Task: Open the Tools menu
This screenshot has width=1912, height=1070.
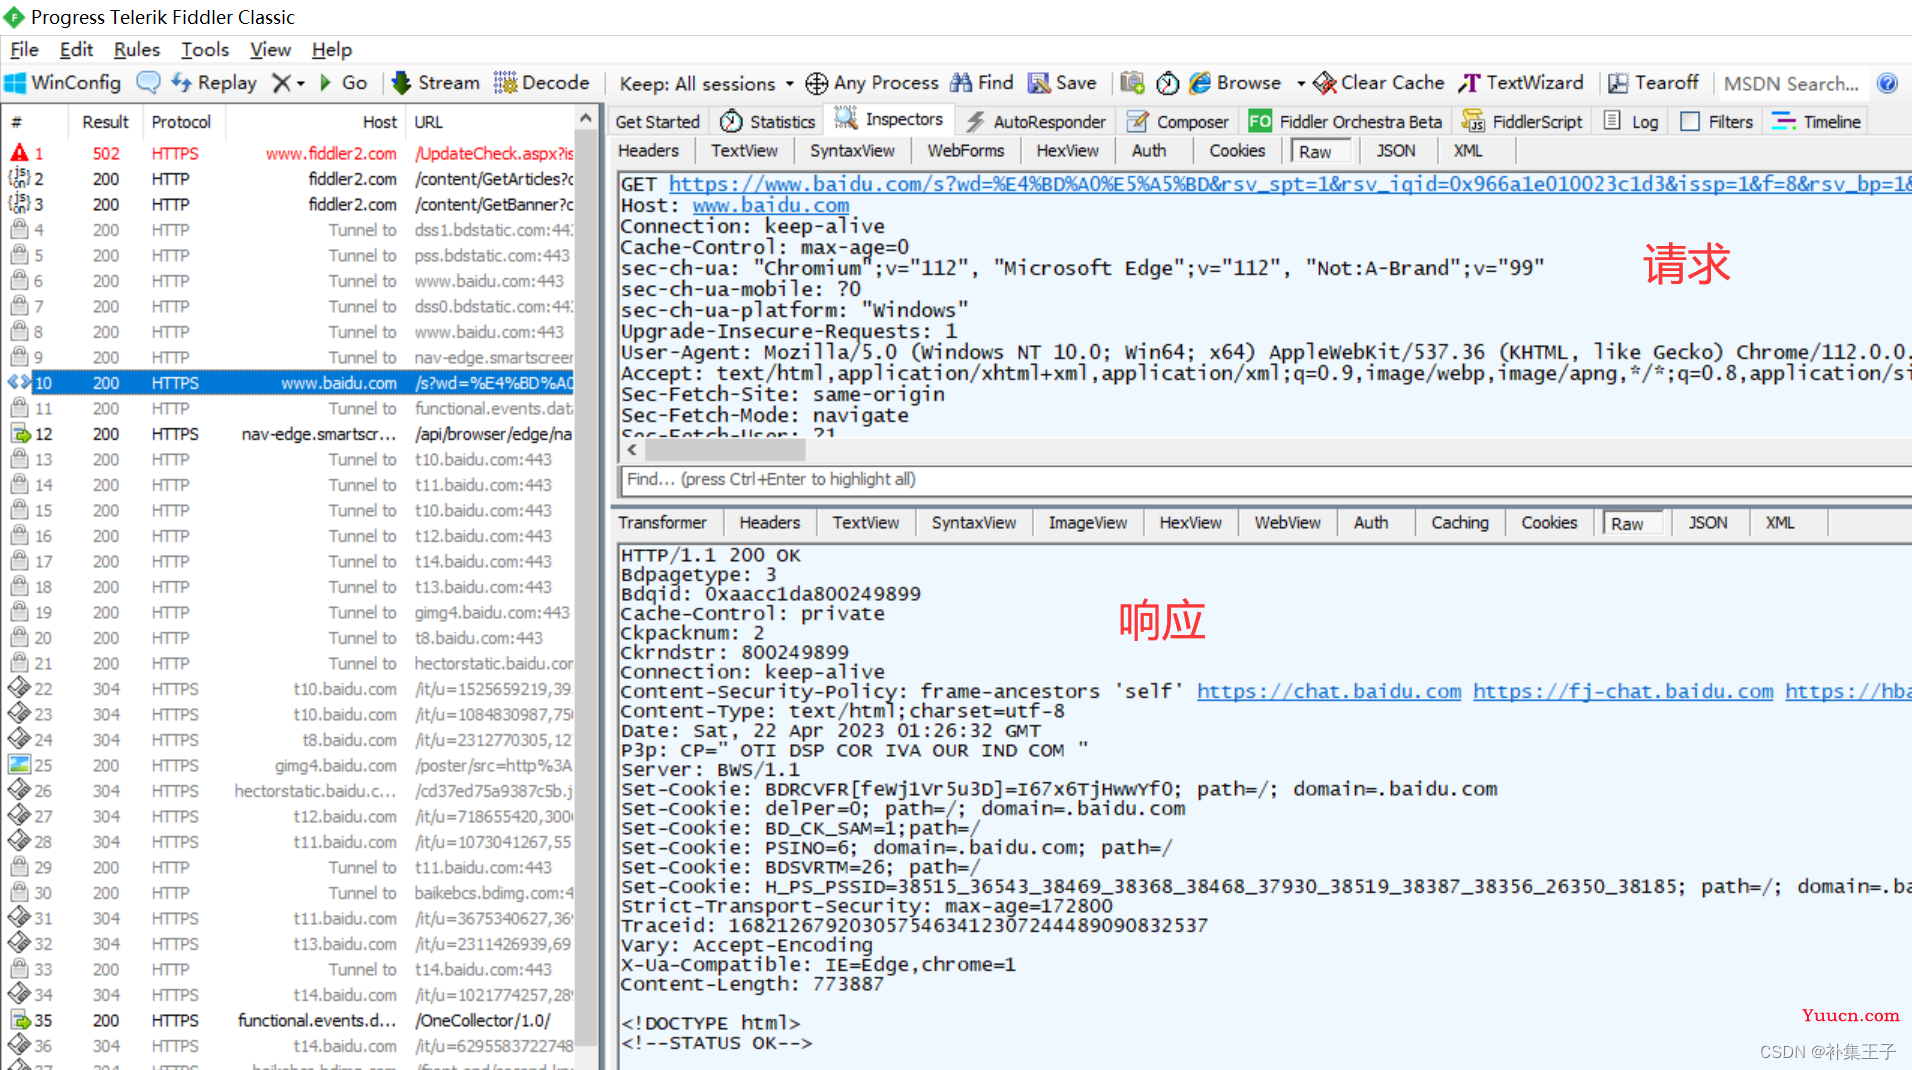Action: [205, 49]
